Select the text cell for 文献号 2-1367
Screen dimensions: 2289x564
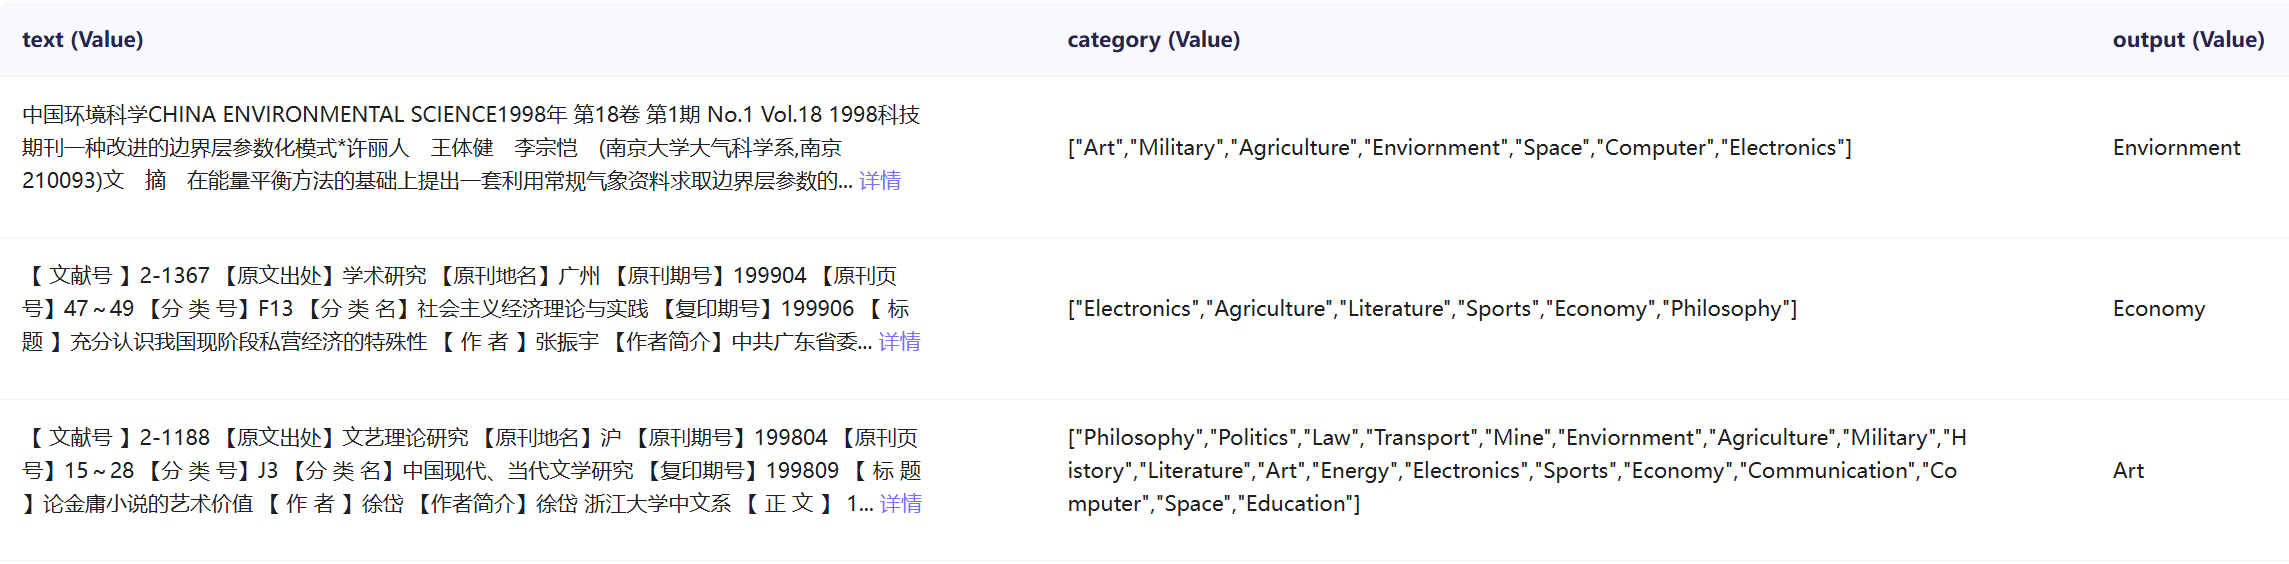[x=470, y=309]
